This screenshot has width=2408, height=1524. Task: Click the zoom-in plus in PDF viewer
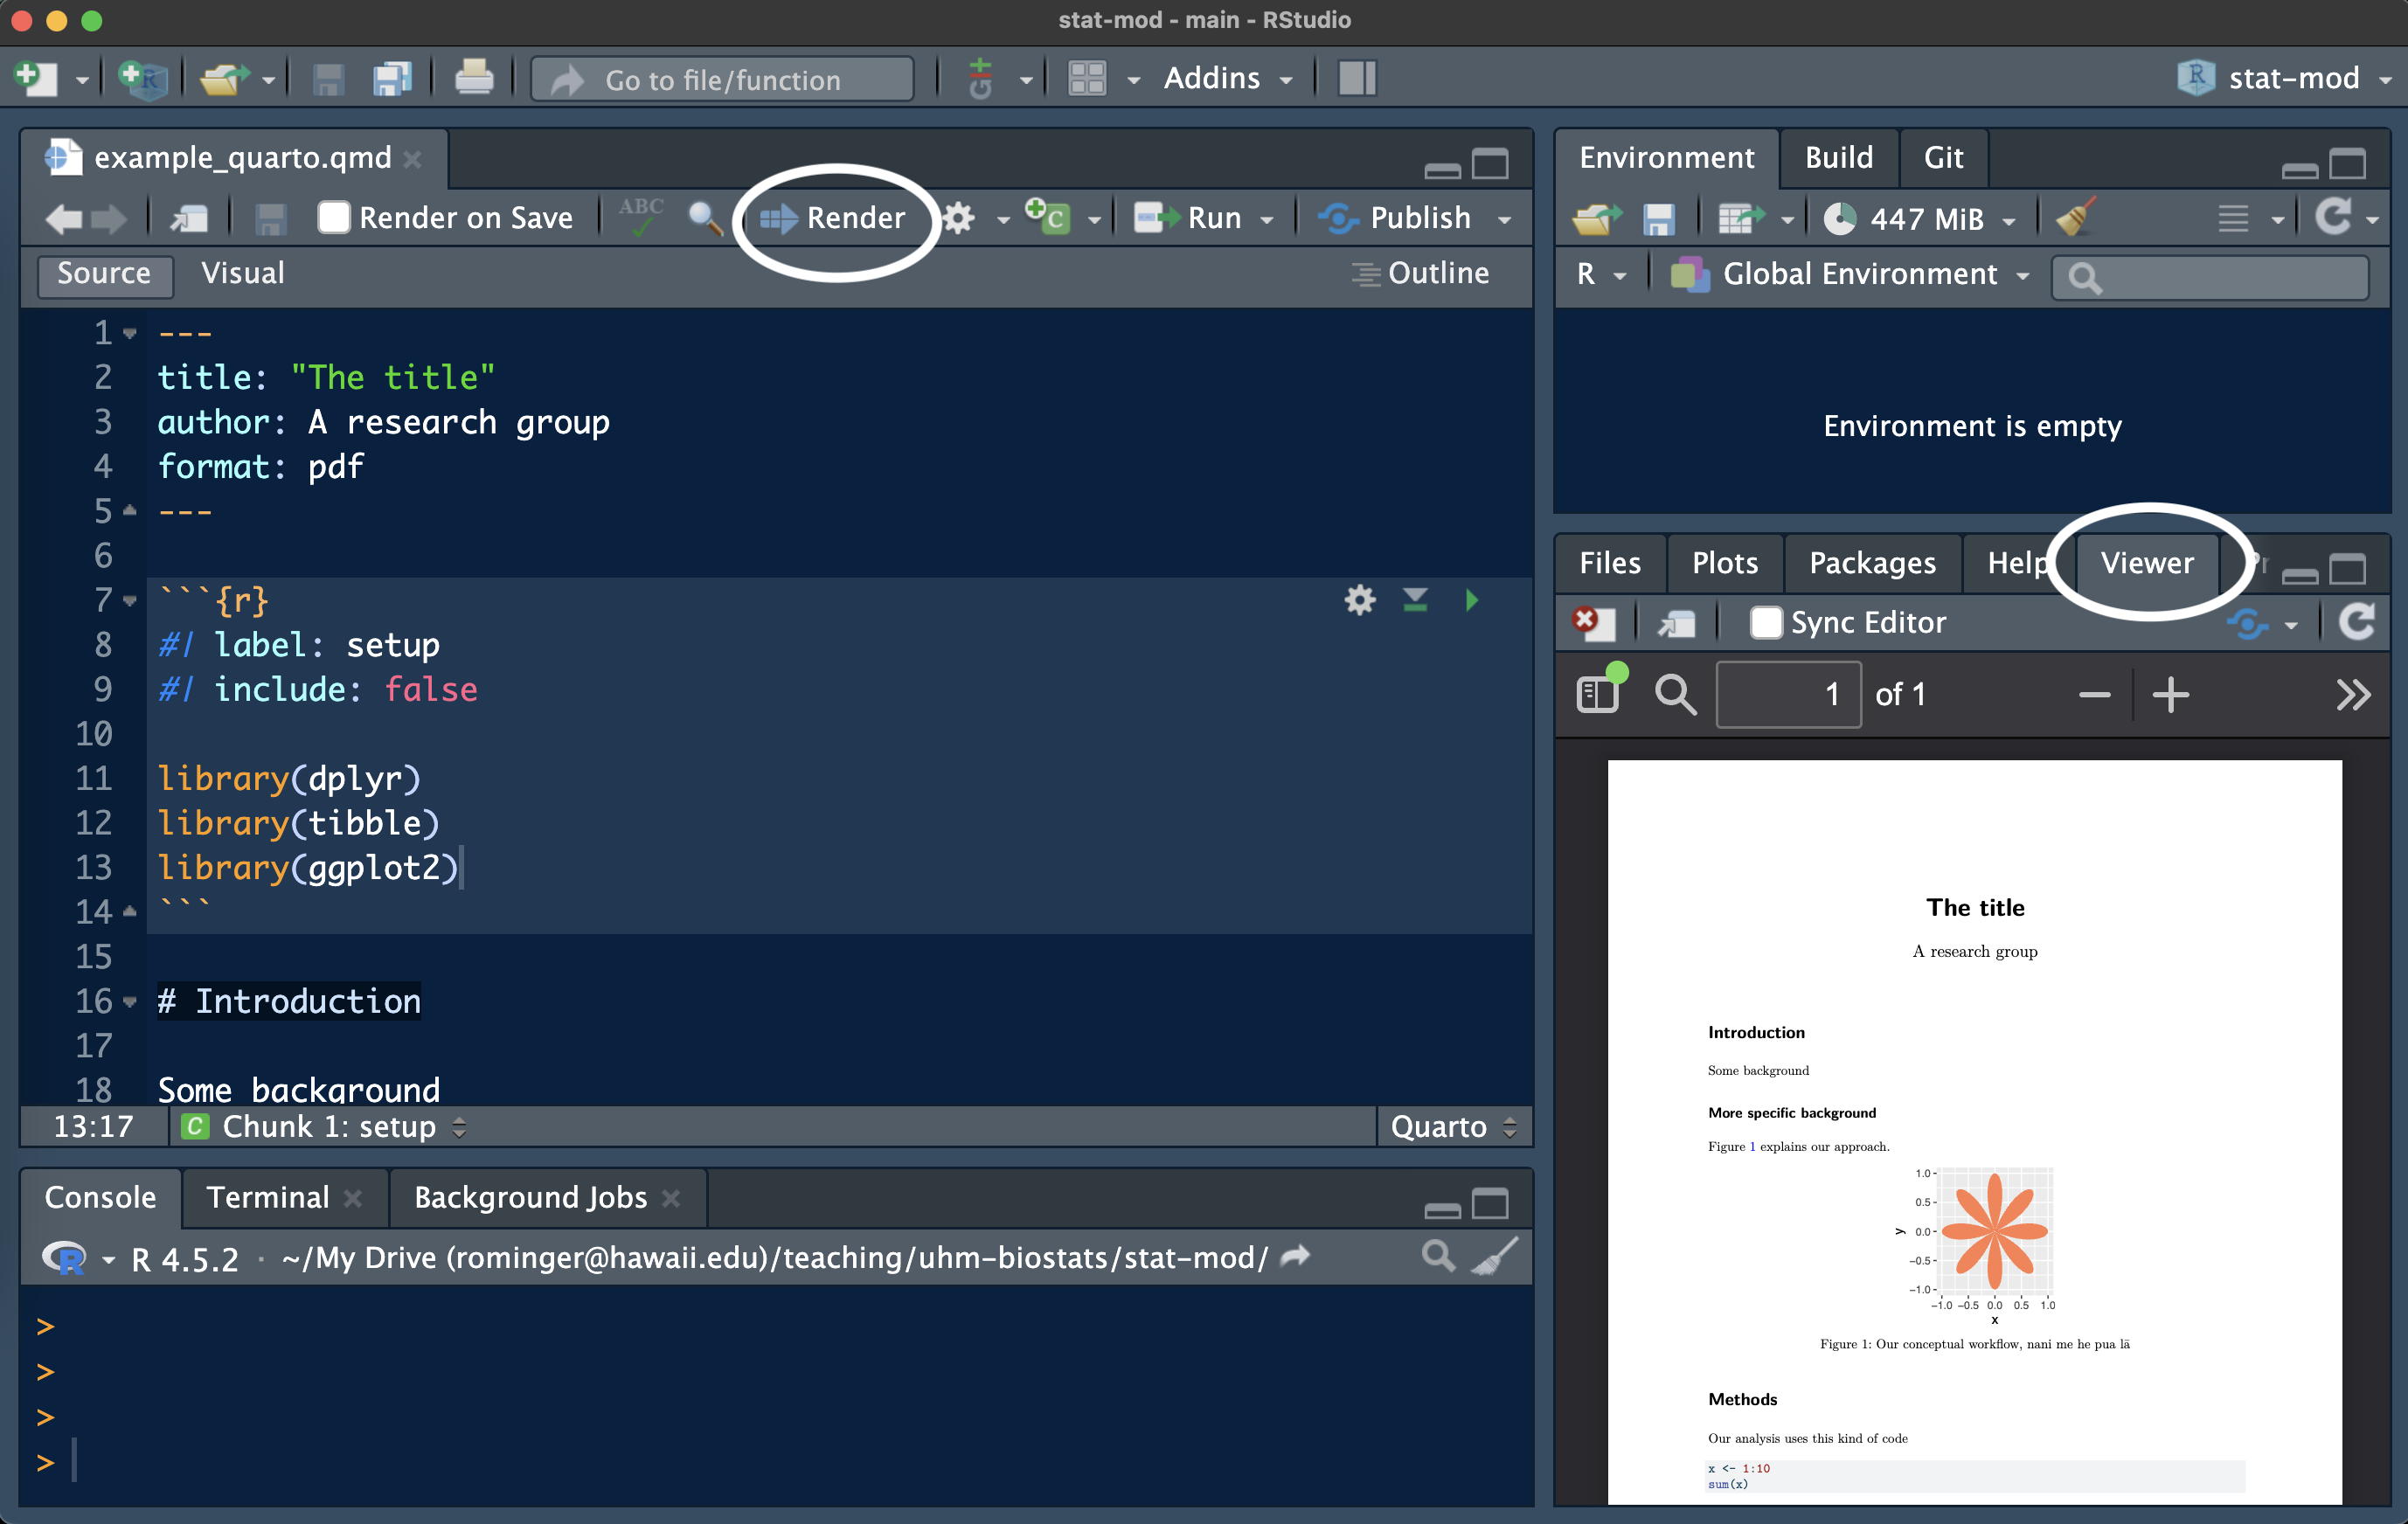(2170, 694)
